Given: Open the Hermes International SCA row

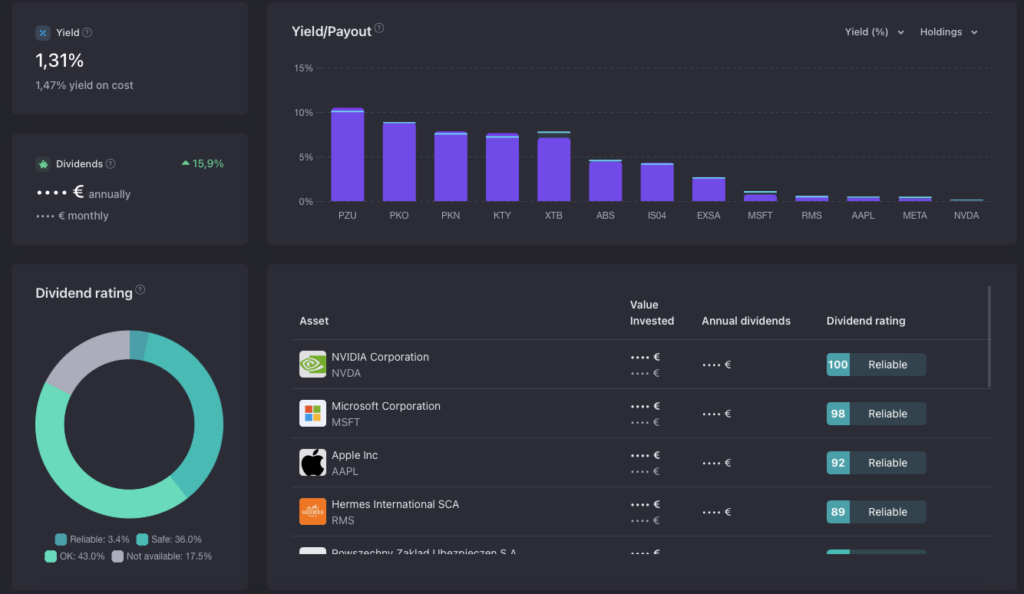Looking at the screenshot, I should (642, 512).
